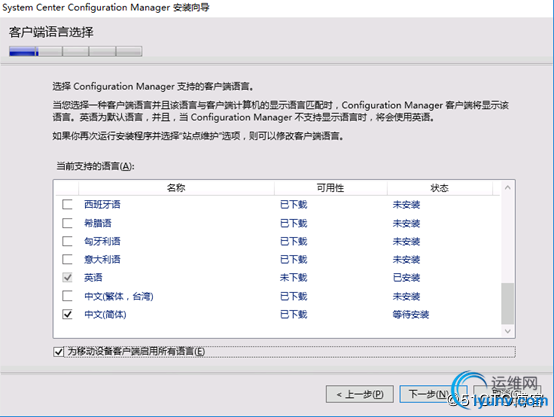Go back with the 上一步(P) button
The height and width of the screenshot is (417, 554).
(x=360, y=394)
